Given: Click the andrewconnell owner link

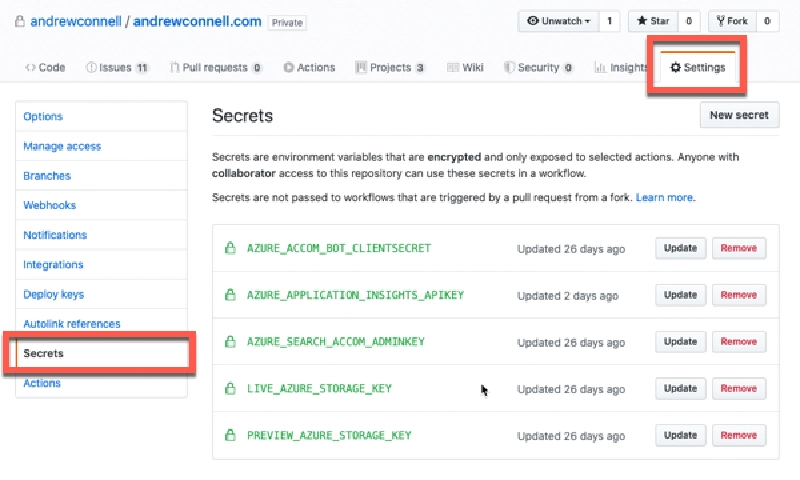Looking at the screenshot, I should [x=76, y=21].
